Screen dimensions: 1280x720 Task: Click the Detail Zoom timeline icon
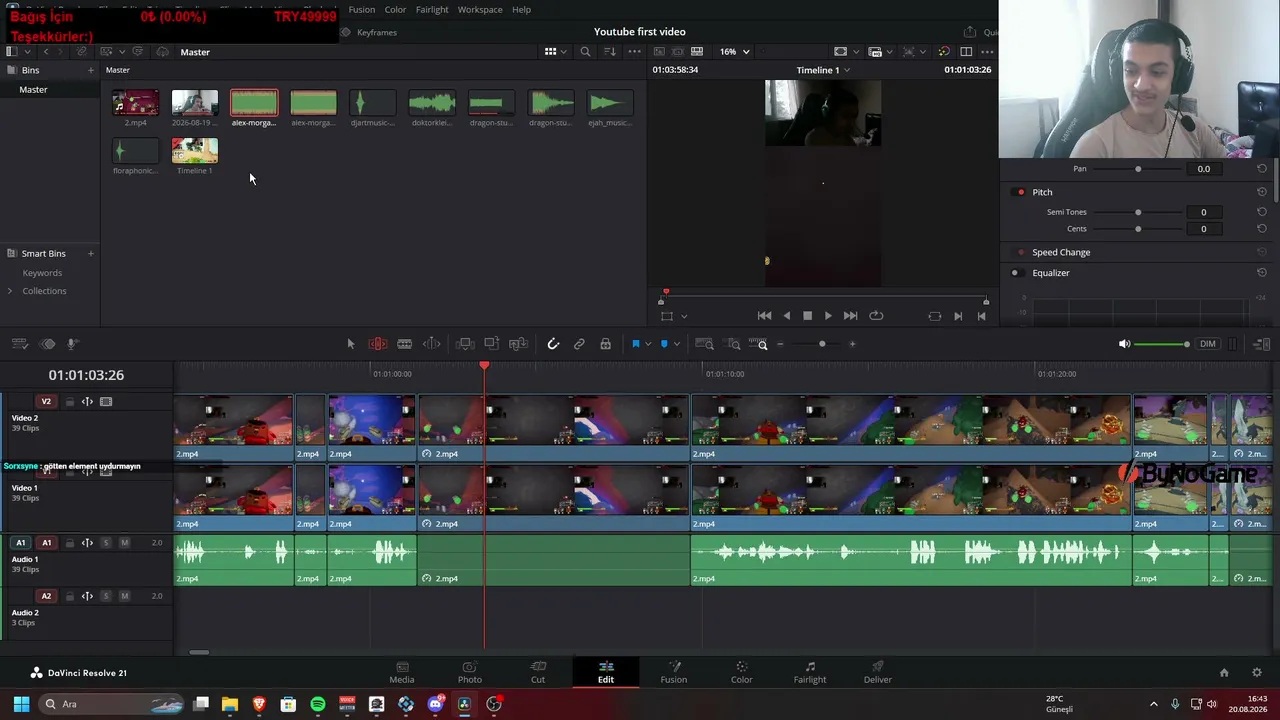pos(734,344)
